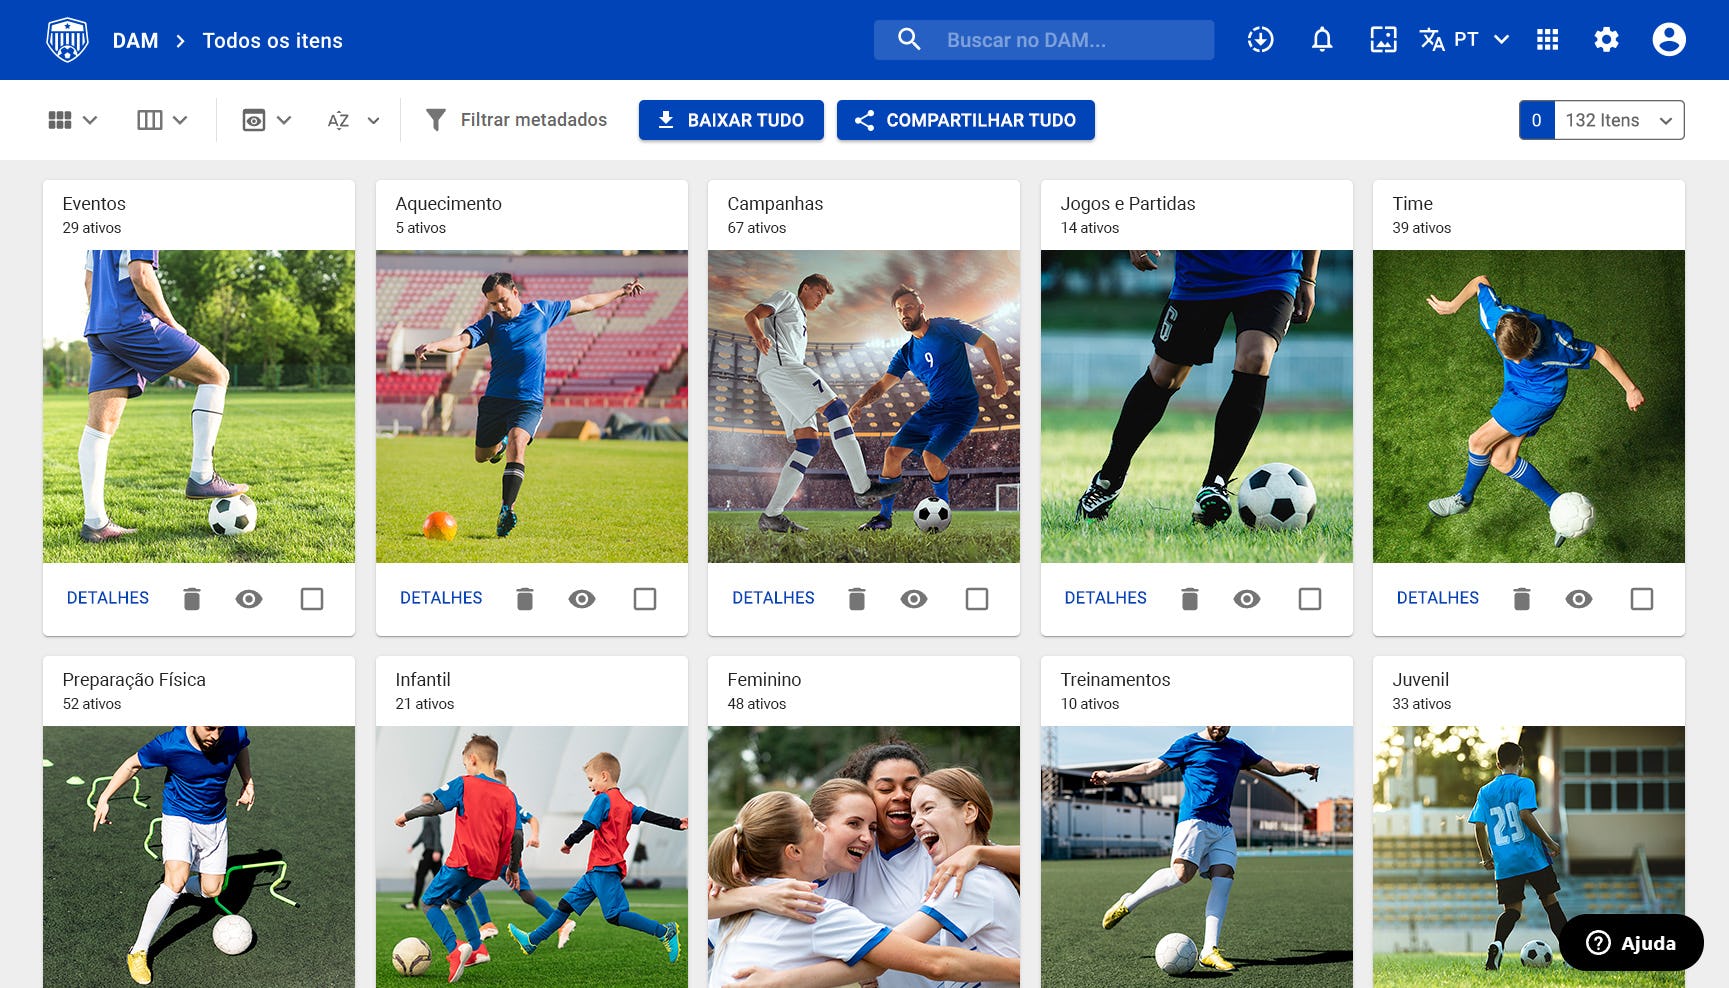The image size is (1729, 988).
Task: Toggle visibility of Jogos e Partidas folder
Action: [1247, 599]
